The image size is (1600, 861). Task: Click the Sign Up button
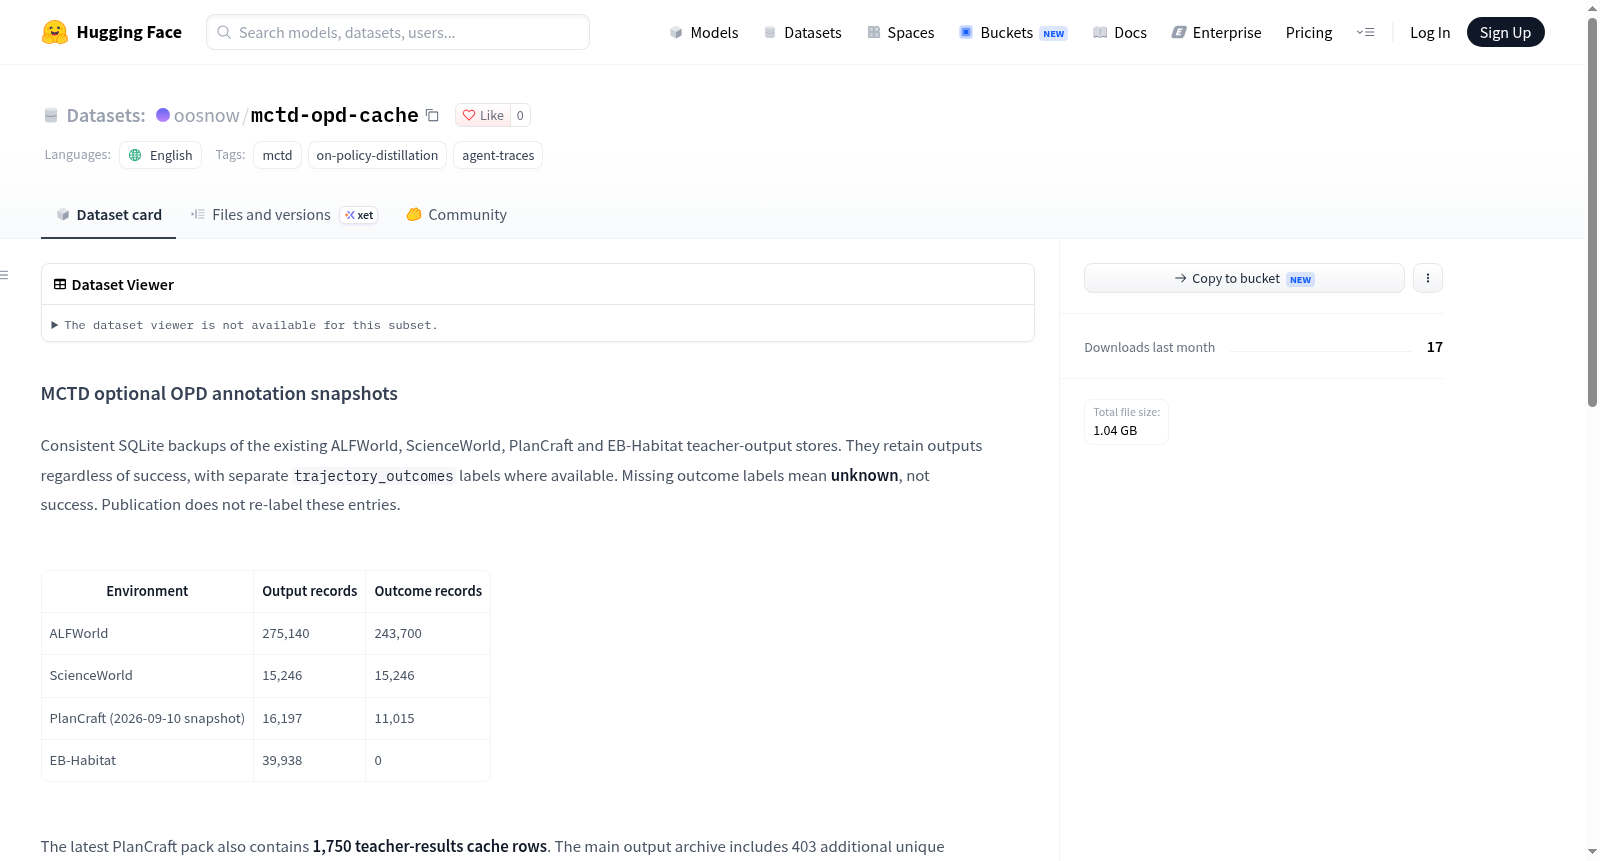(1505, 32)
